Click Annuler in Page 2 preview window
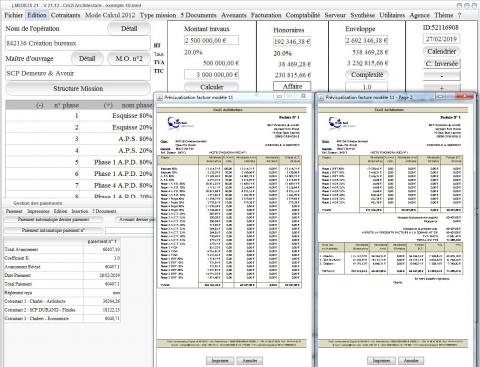480x367 pixels. [x=411, y=361]
